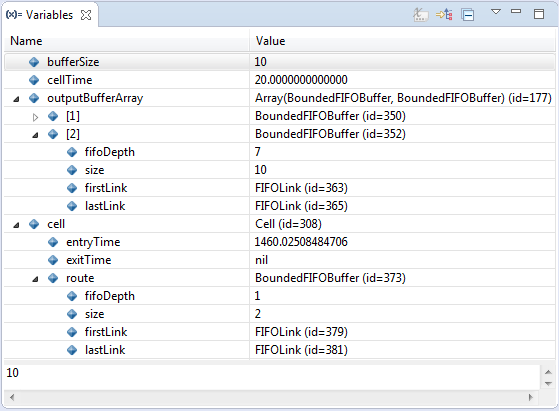This screenshot has width=559, height=411.
Task: Click inside the detail pane showing 10
Action: [x=272, y=376]
